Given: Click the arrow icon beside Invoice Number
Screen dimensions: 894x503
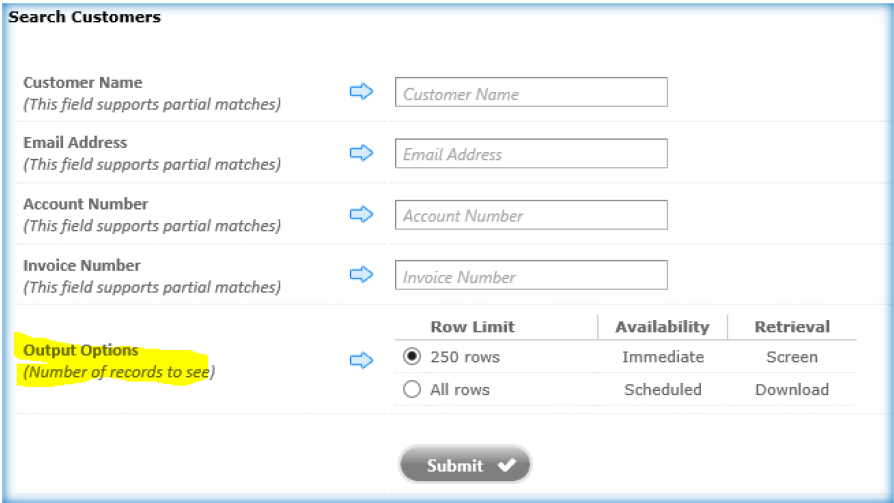Looking at the screenshot, I should (x=361, y=275).
